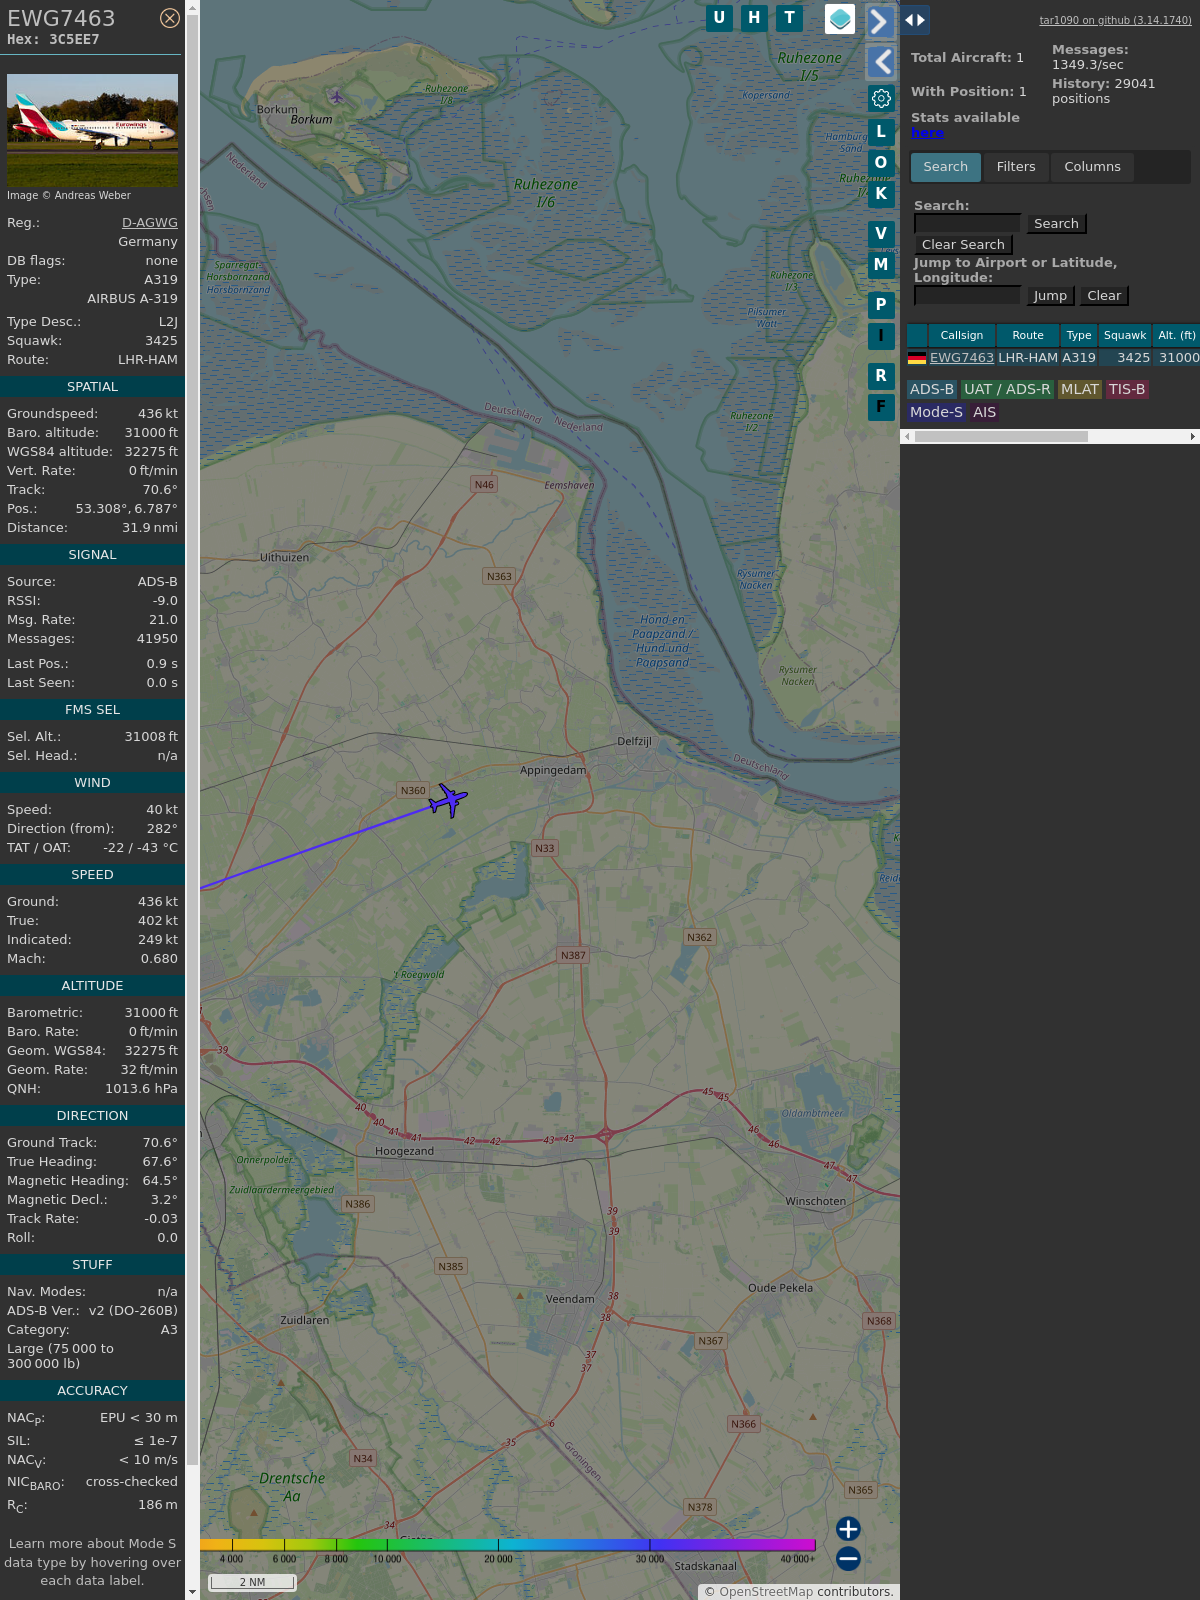This screenshot has width=1200, height=1600.
Task: Toggle sidebar width with the double-arrow icon
Action: [915, 20]
